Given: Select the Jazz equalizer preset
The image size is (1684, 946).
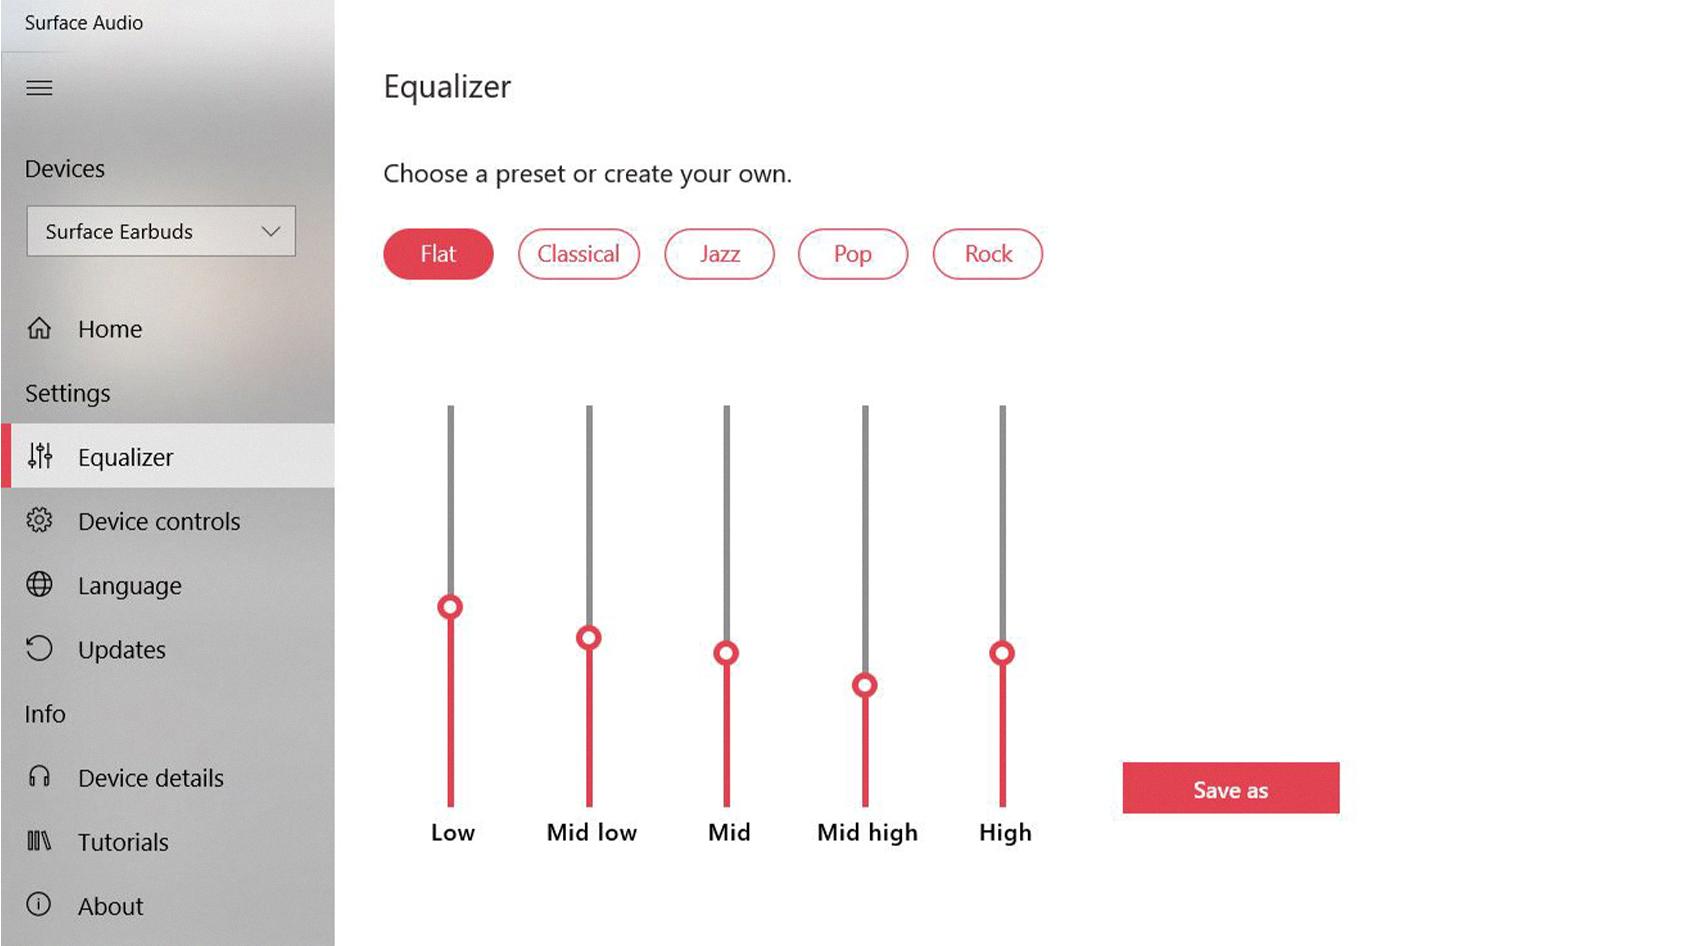Looking at the screenshot, I should pyautogui.click(x=719, y=254).
